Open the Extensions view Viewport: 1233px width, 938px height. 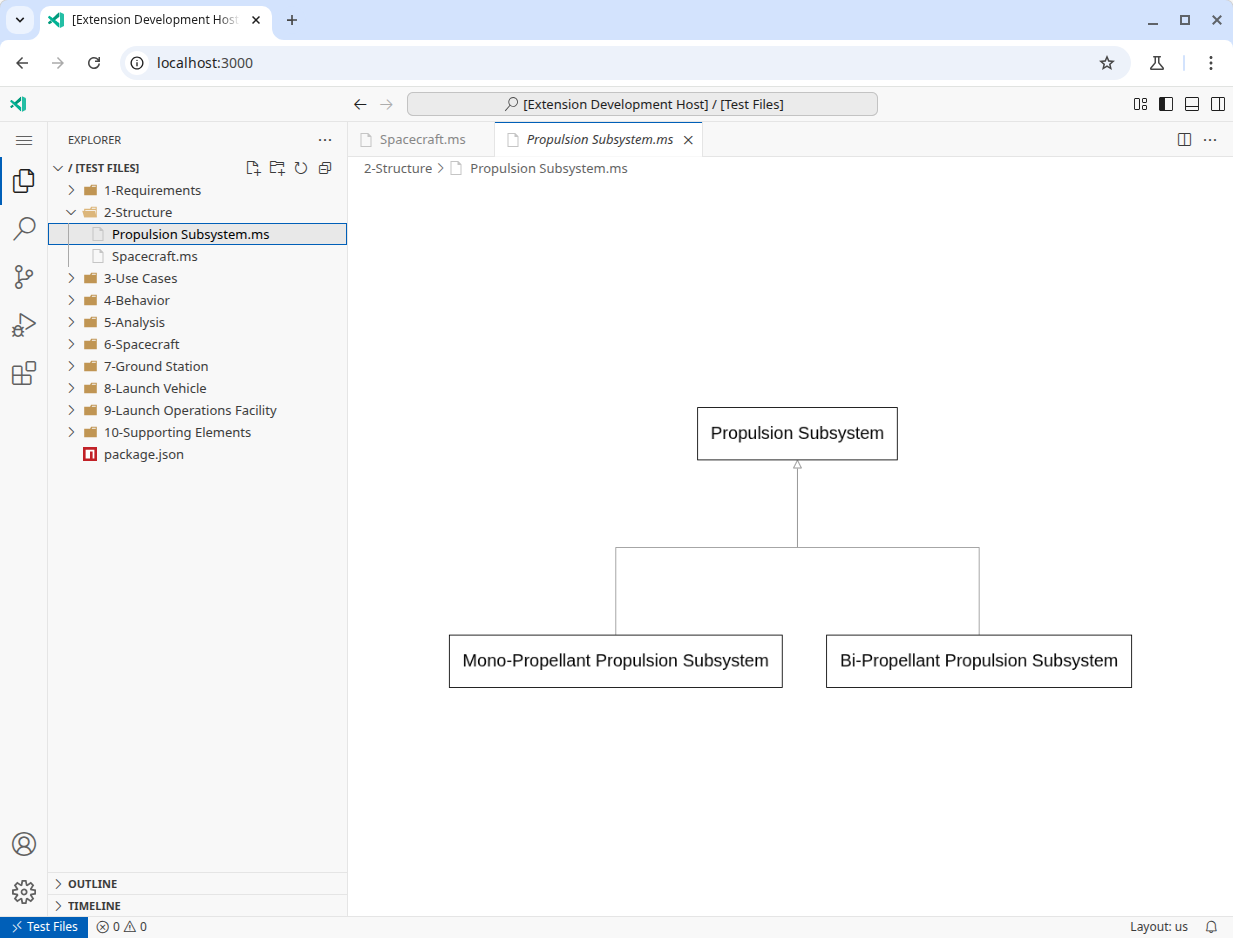[24, 374]
